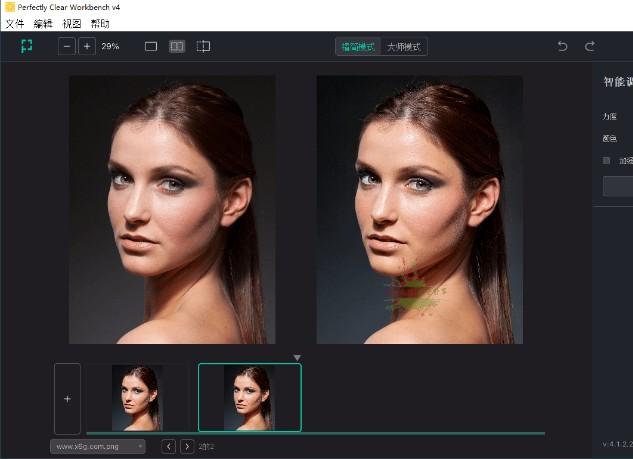633x459 pixels.
Task: Open the www.x6g.com.png file dropdown
Action: [x=98, y=446]
